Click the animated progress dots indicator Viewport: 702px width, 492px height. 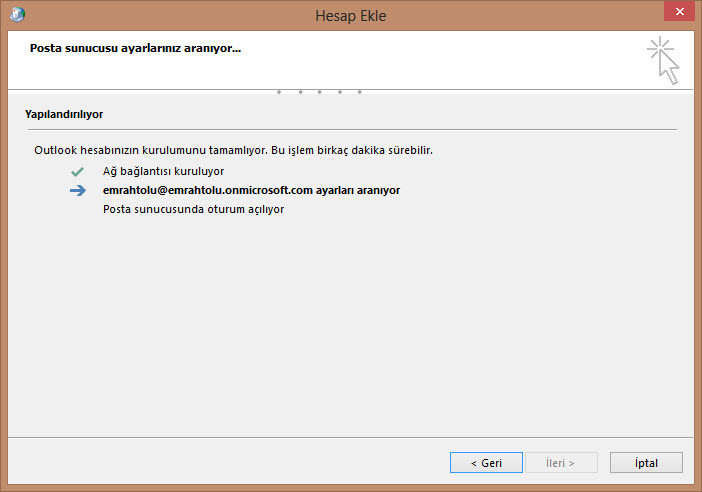click(319, 92)
